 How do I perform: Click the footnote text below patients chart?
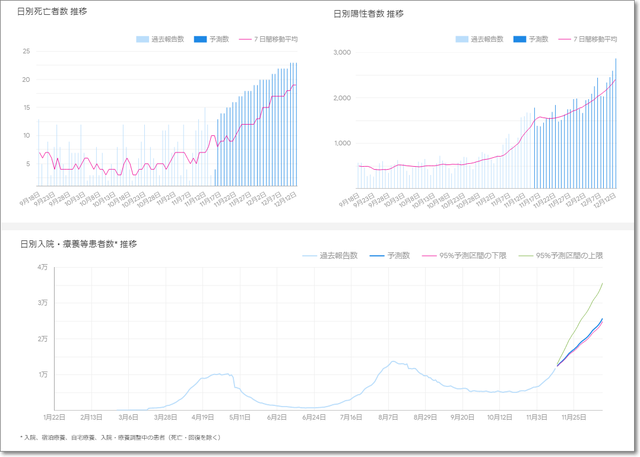tap(119, 437)
